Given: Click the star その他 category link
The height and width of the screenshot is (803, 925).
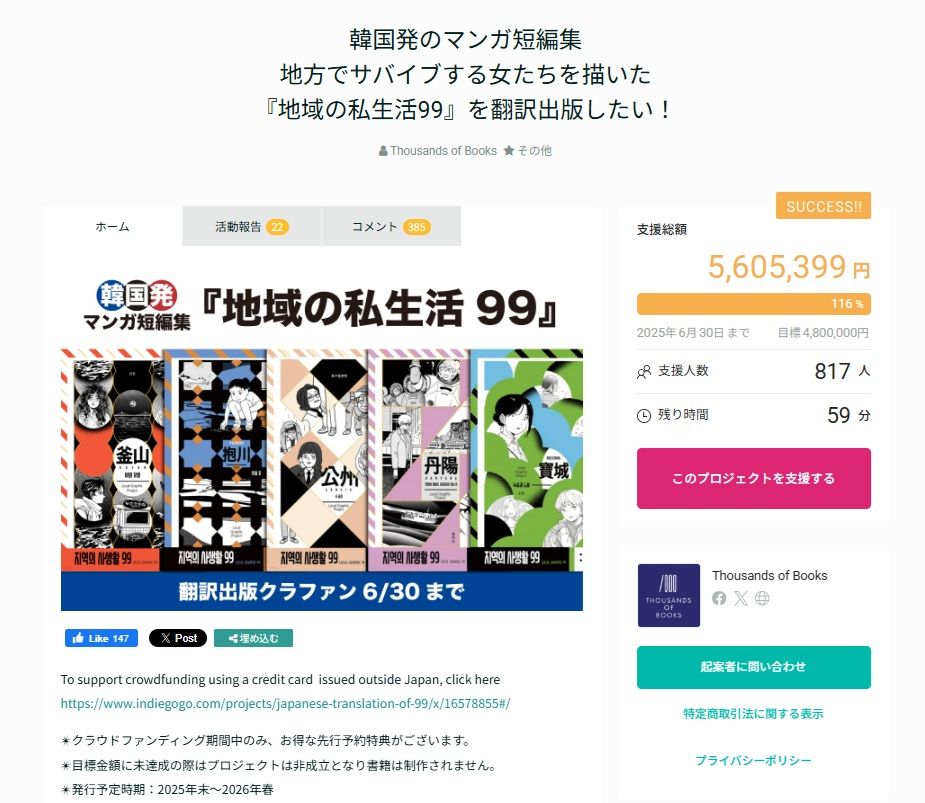Looking at the screenshot, I should [528, 150].
